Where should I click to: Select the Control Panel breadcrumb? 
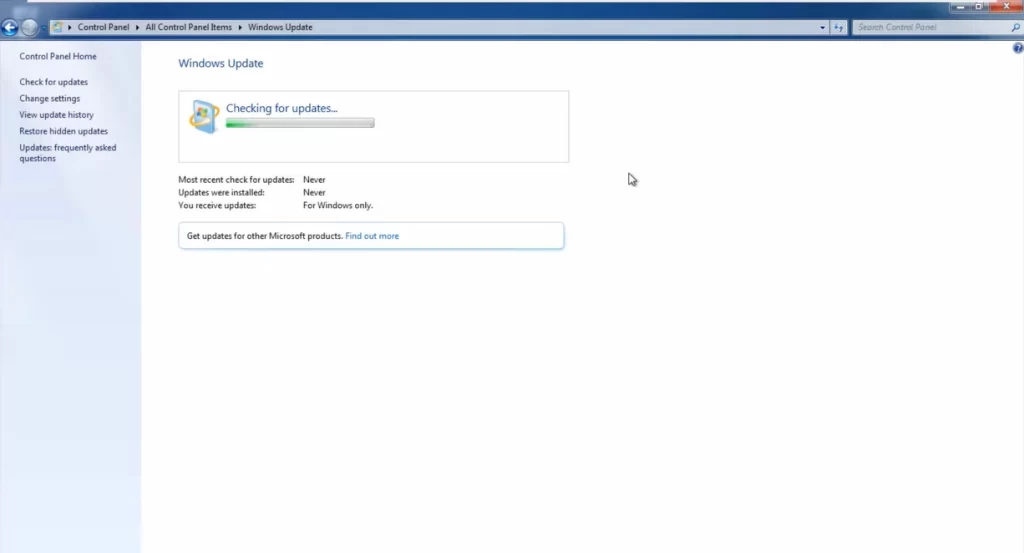(x=103, y=27)
